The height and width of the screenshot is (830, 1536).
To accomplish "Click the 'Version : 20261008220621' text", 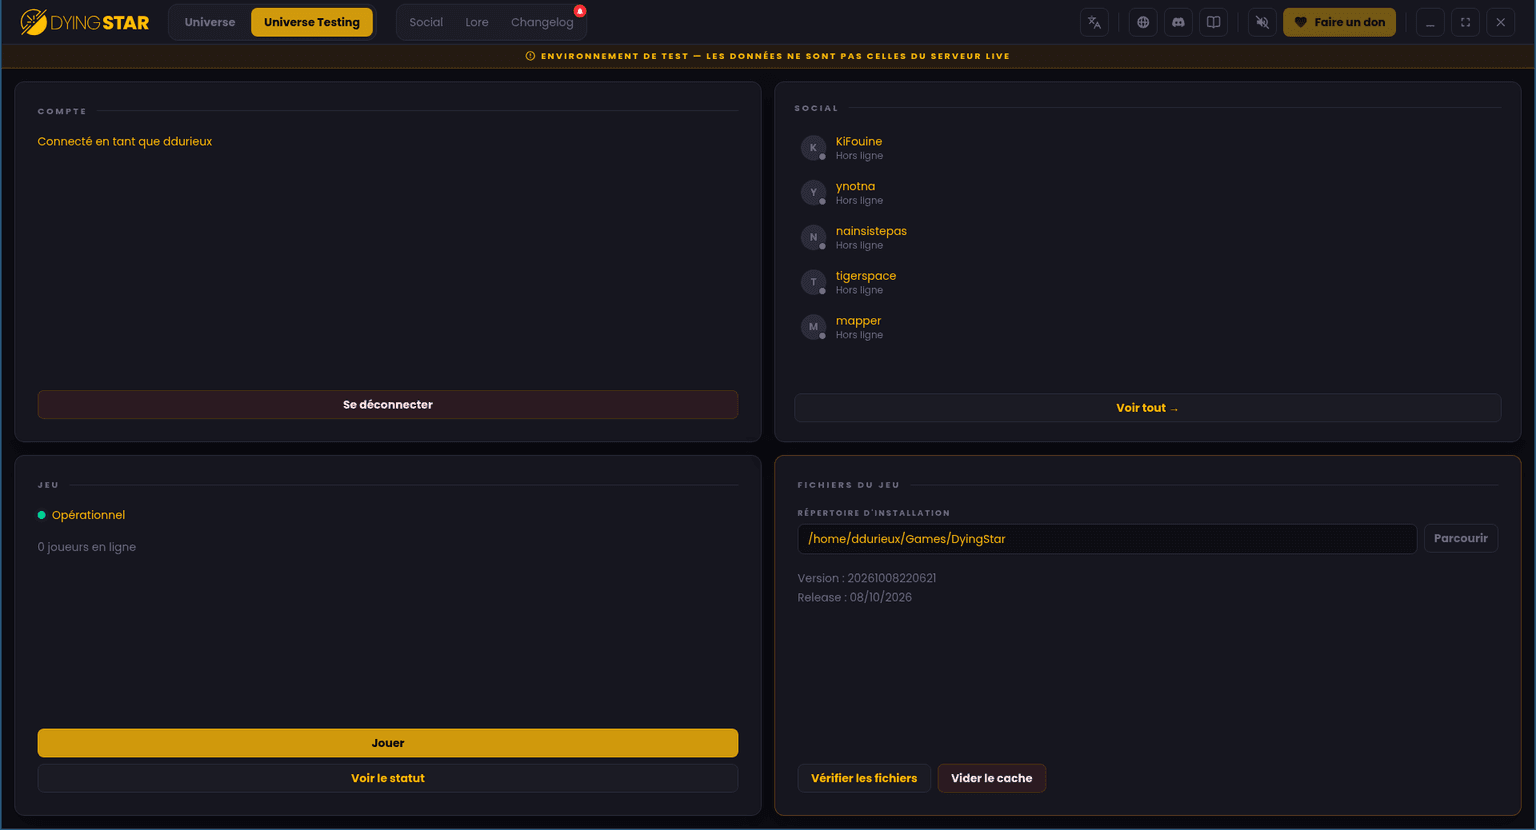I will [x=867, y=578].
